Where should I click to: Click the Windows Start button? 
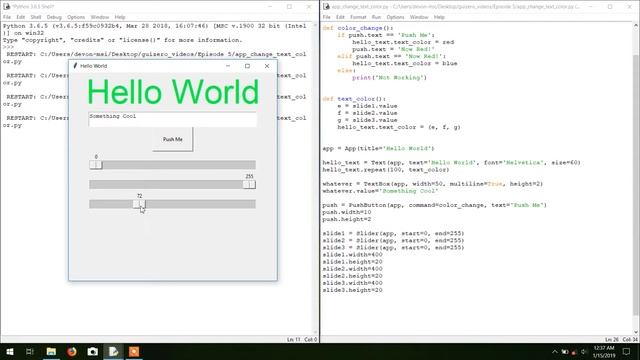(x=10, y=351)
